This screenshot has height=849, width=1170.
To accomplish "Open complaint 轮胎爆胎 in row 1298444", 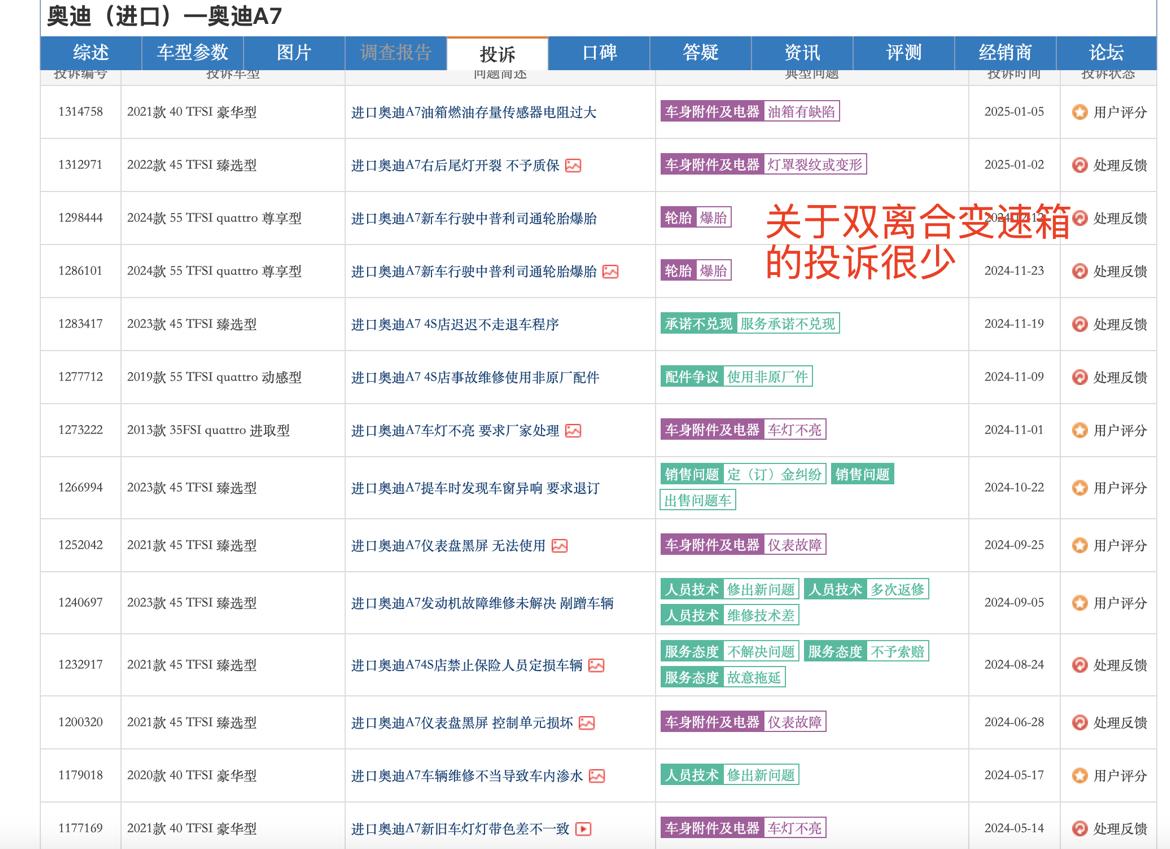I will 474,219.
